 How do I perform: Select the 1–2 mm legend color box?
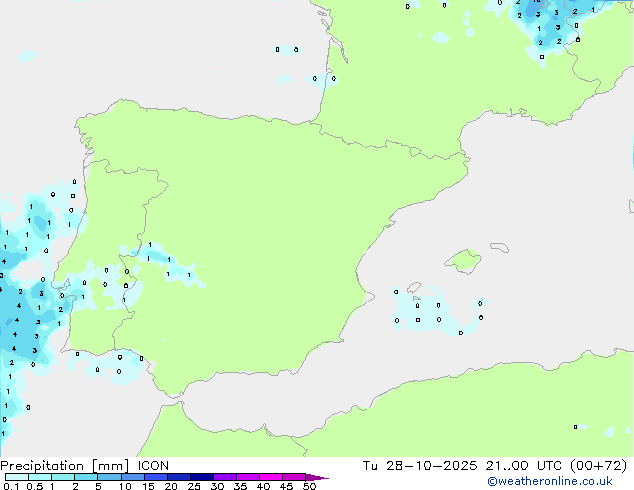(62, 478)
